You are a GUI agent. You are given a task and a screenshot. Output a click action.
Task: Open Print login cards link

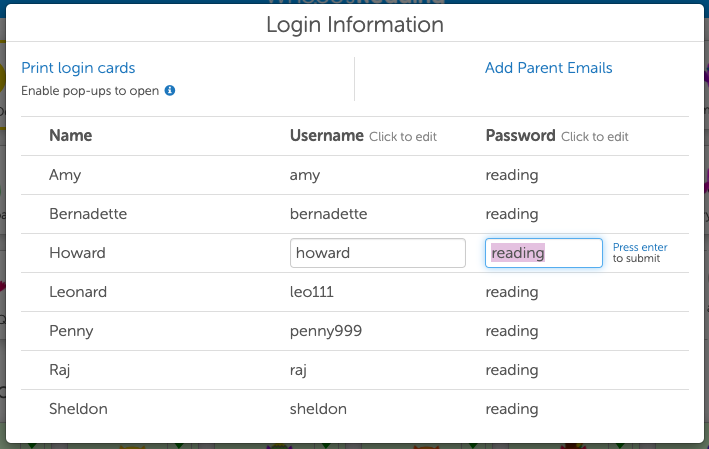point(78,68)
